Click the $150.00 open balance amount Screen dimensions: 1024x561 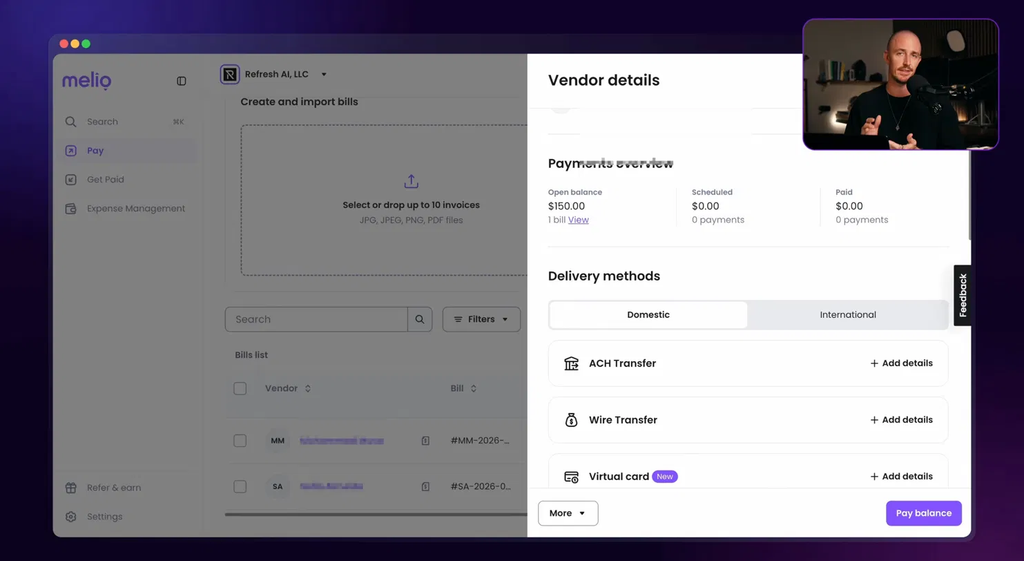[566, 206]
